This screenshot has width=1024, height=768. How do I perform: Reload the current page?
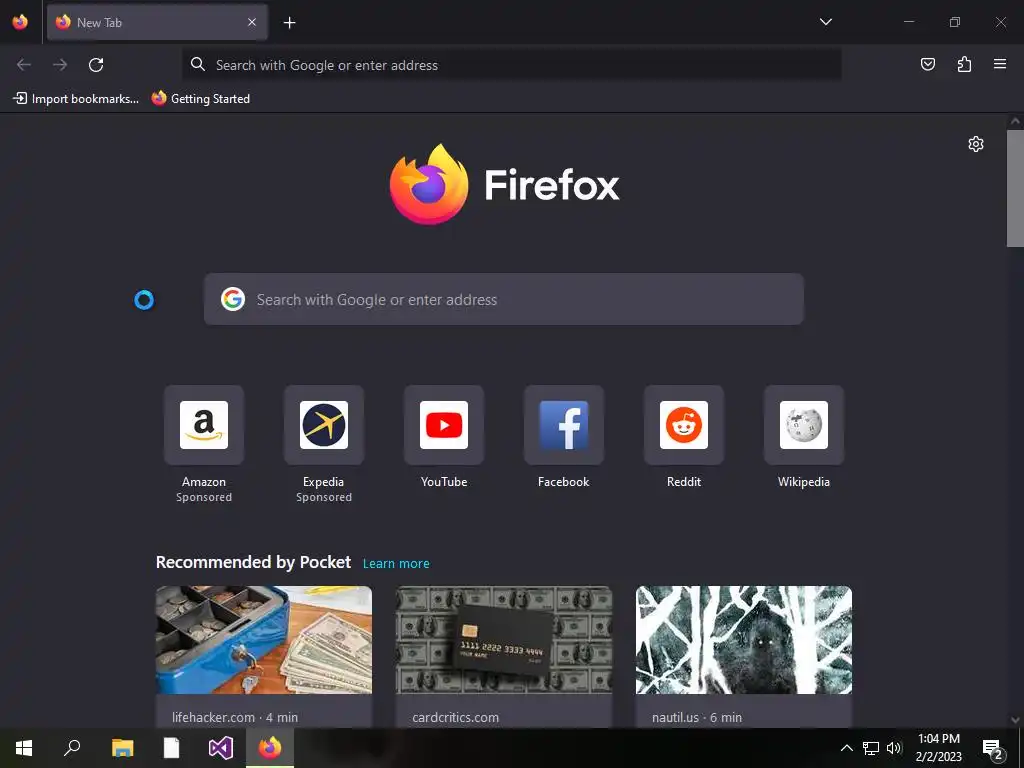click(x=96, y=65)
